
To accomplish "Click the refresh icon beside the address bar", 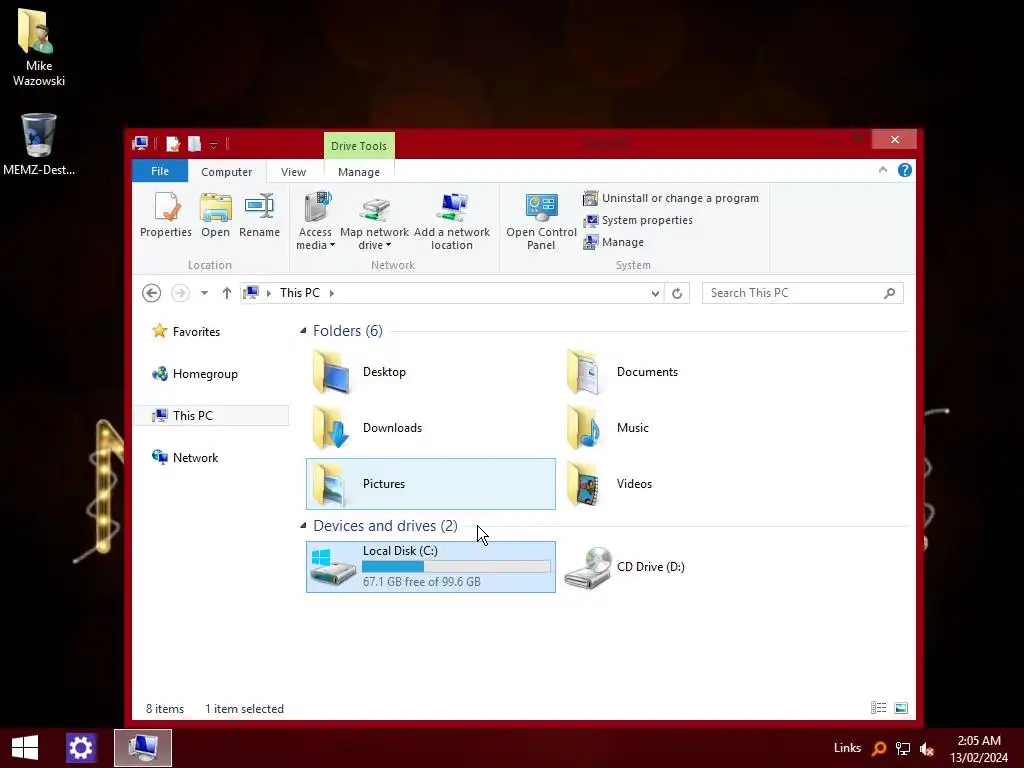I will pyautogui.click(x=677, y=293).
